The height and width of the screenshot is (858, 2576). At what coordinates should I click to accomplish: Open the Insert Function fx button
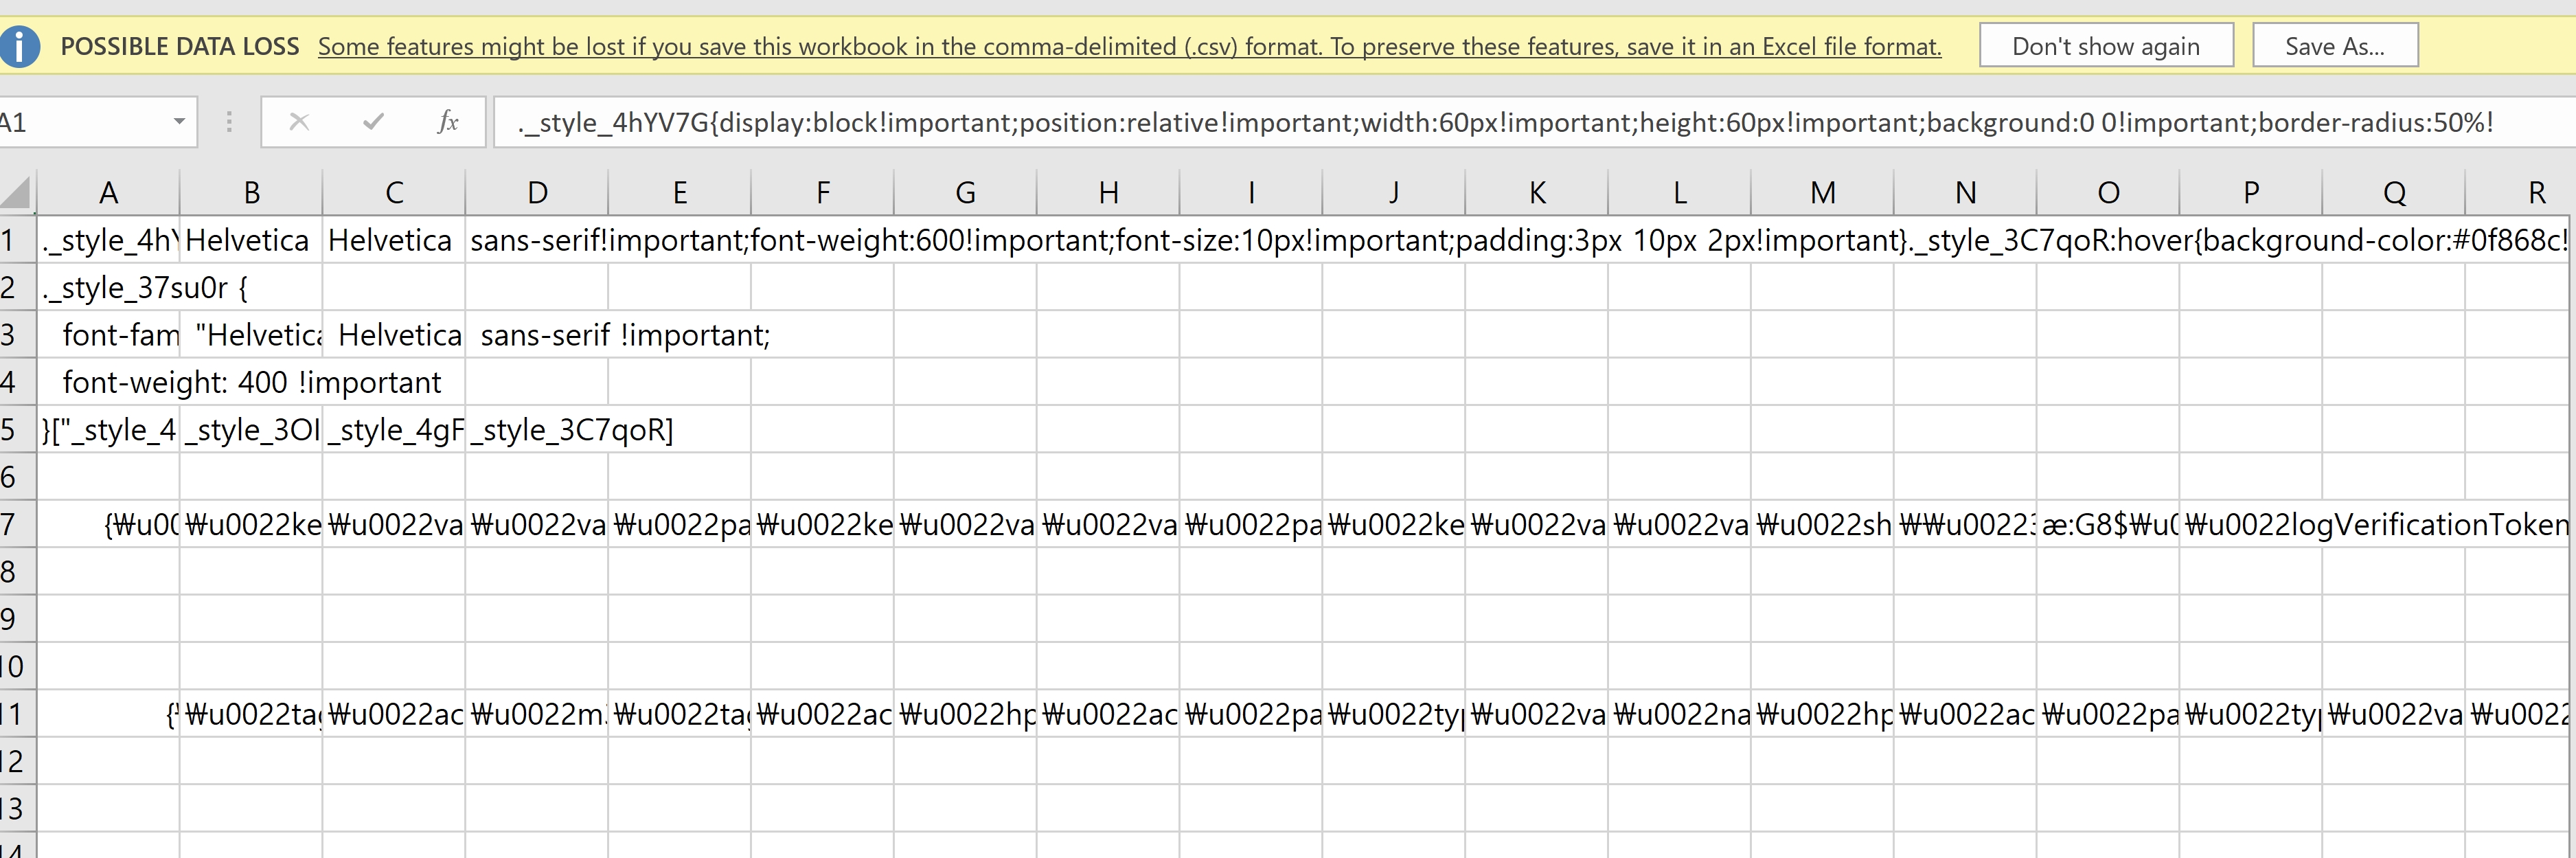point(448,122)
